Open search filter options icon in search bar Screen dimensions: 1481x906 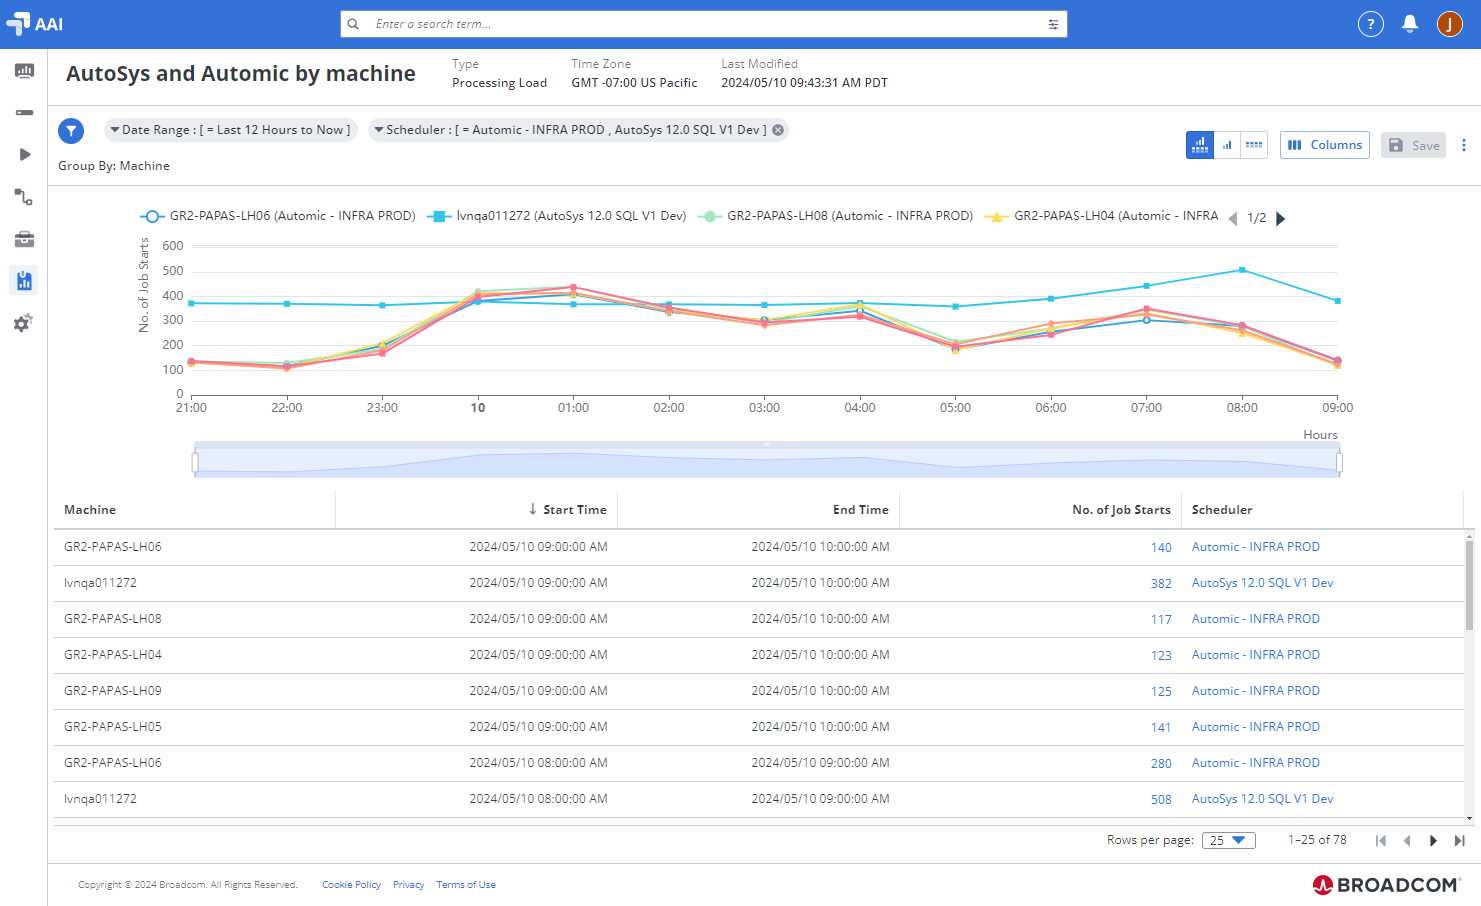1053,24
